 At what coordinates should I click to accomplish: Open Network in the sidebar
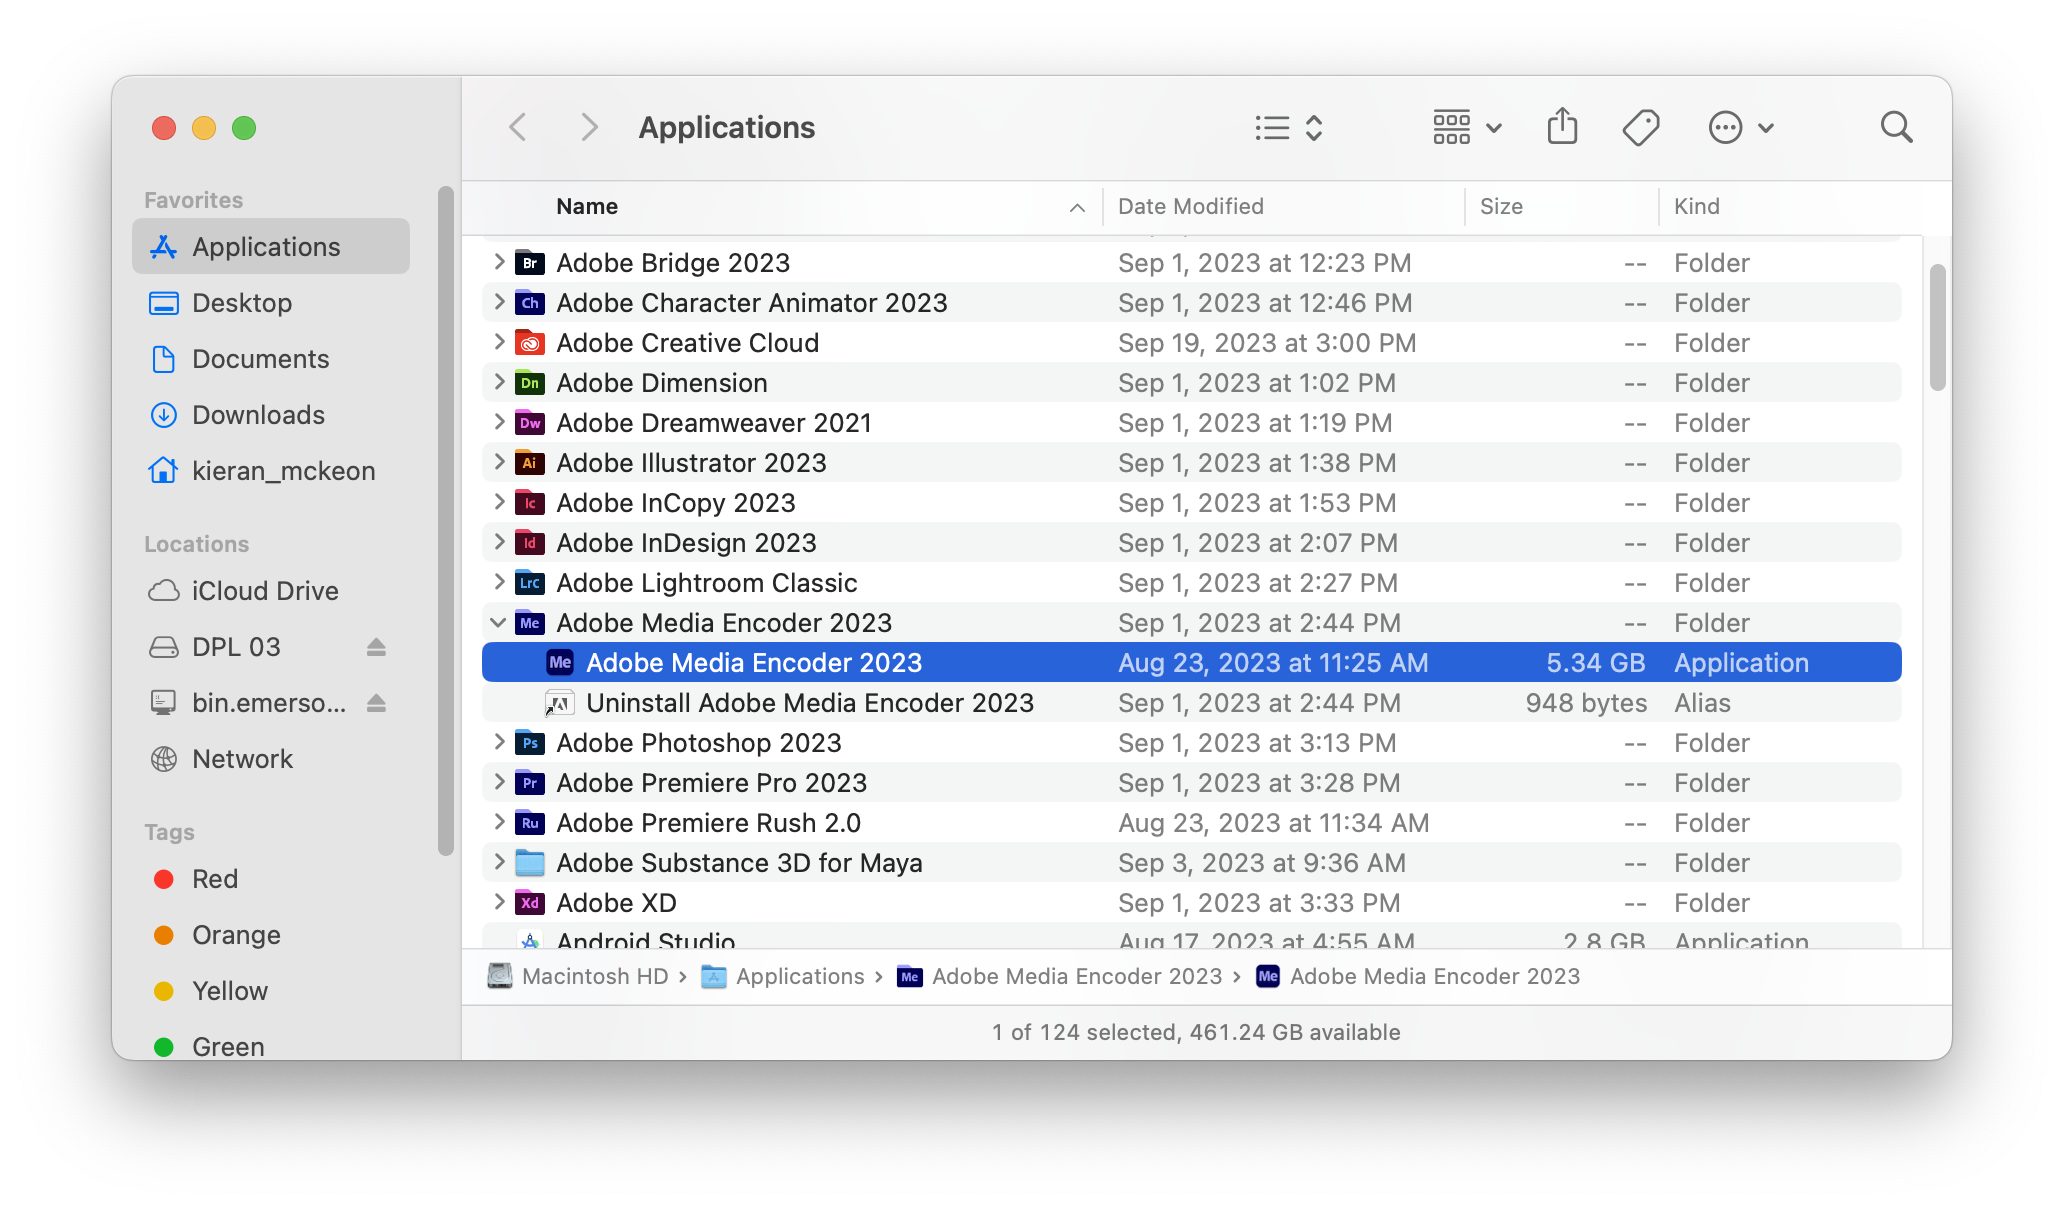pyautogui.click(x=271, y=759)
